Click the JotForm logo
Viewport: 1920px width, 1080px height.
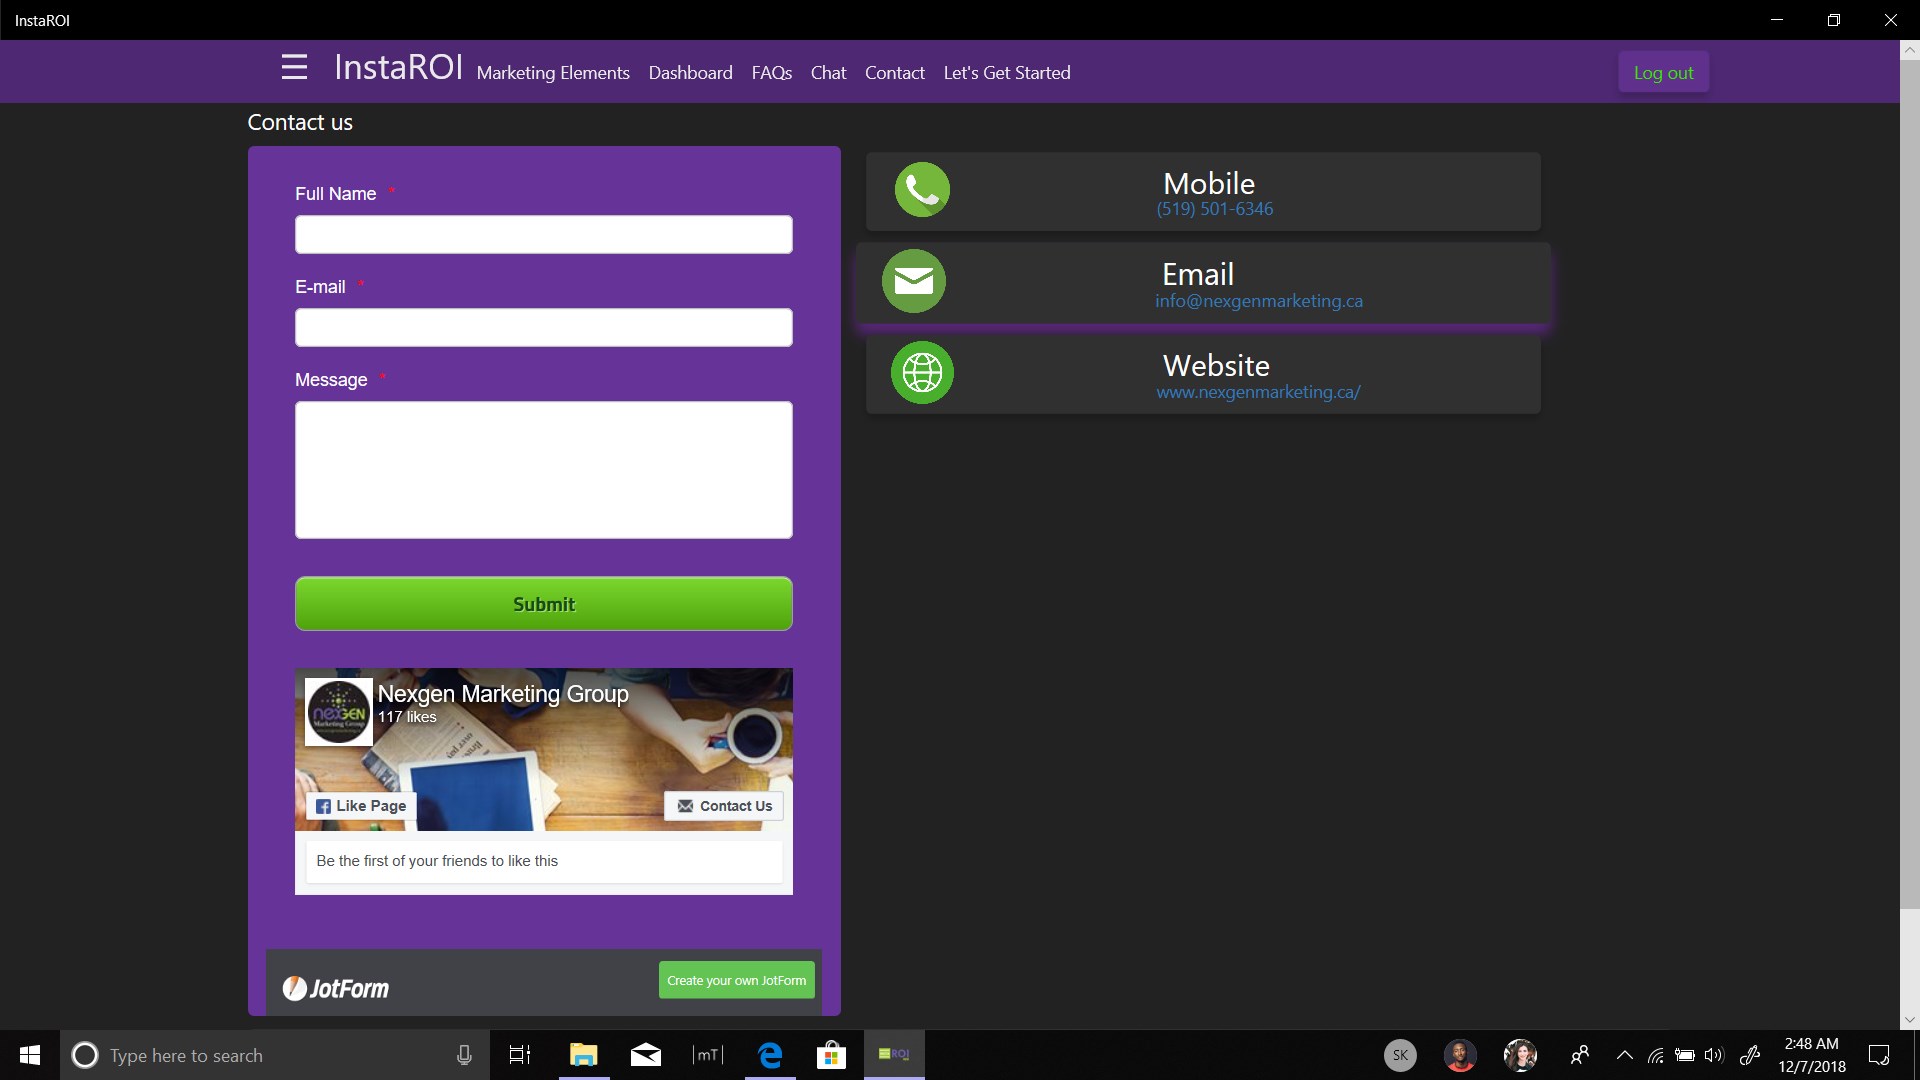coord(336,988)
